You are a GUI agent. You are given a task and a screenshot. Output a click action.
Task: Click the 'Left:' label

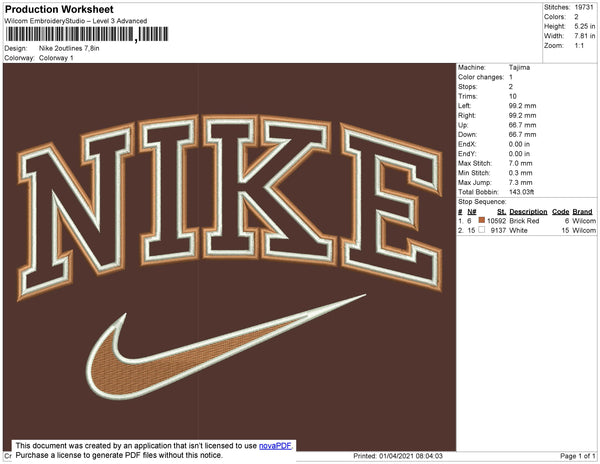(465, 106)
